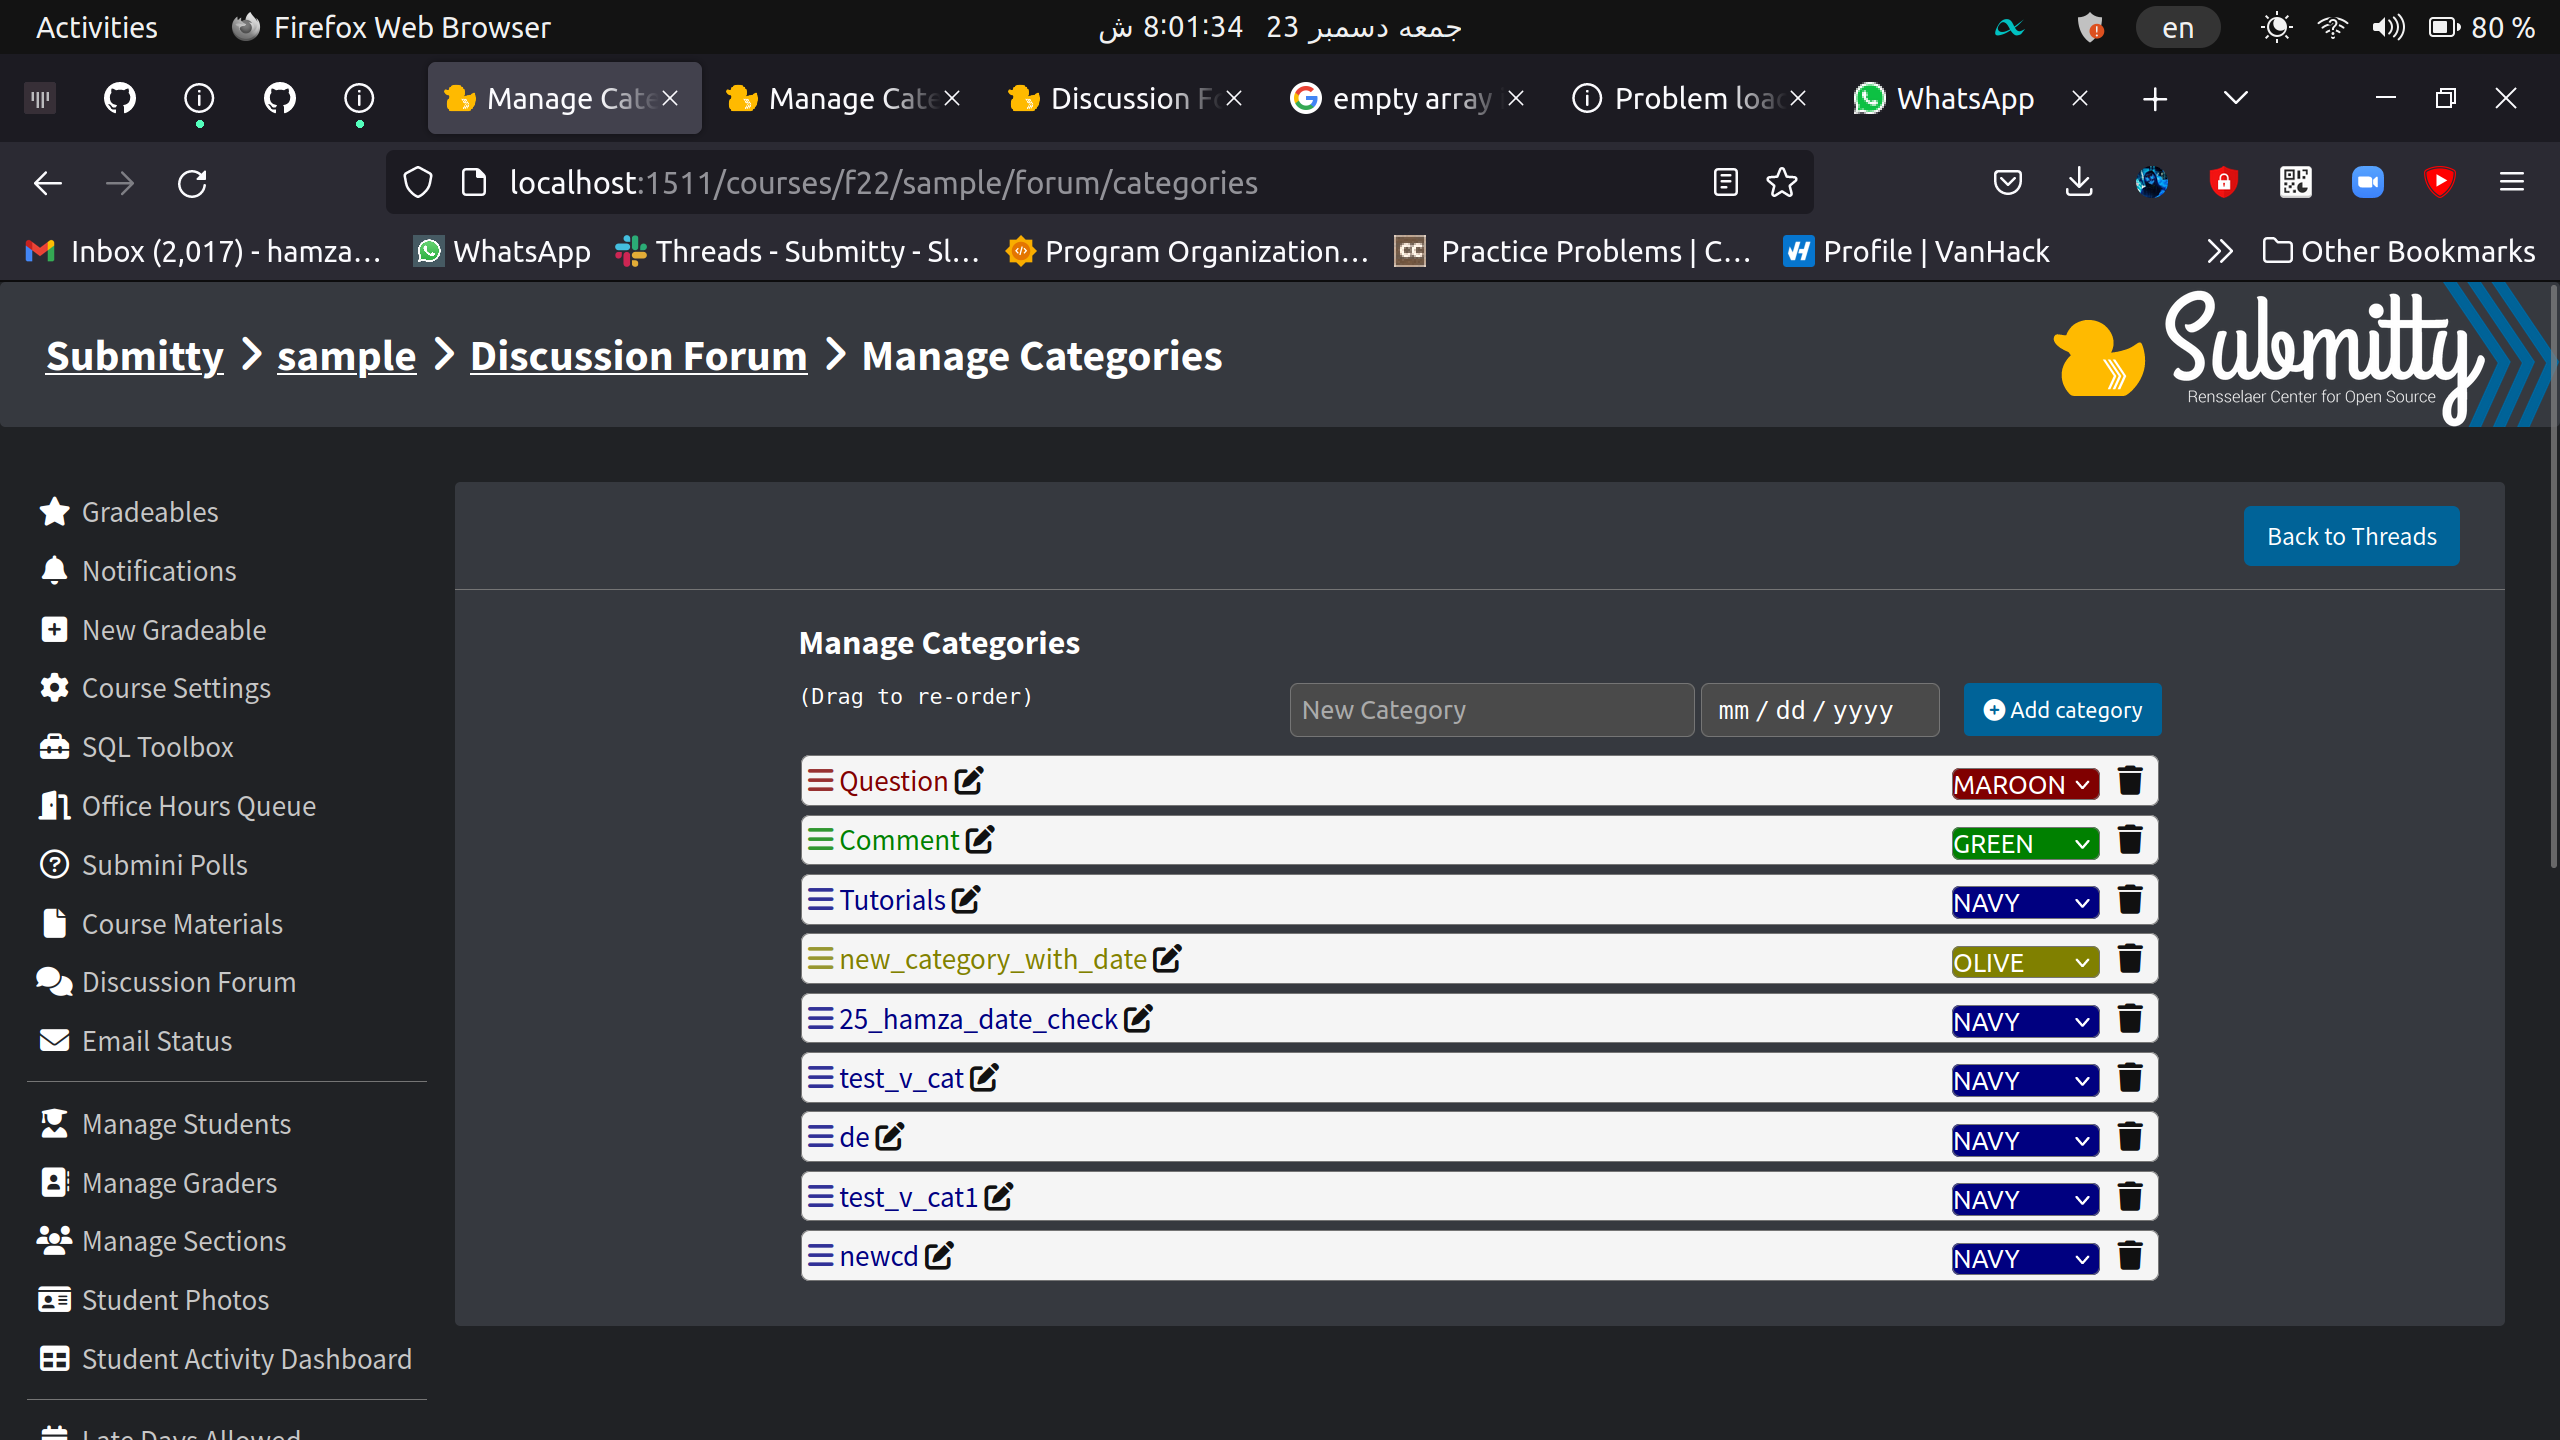Open the Office Hours Queue
This screenshot has width=2560, height=1440.
pos(198,805)
